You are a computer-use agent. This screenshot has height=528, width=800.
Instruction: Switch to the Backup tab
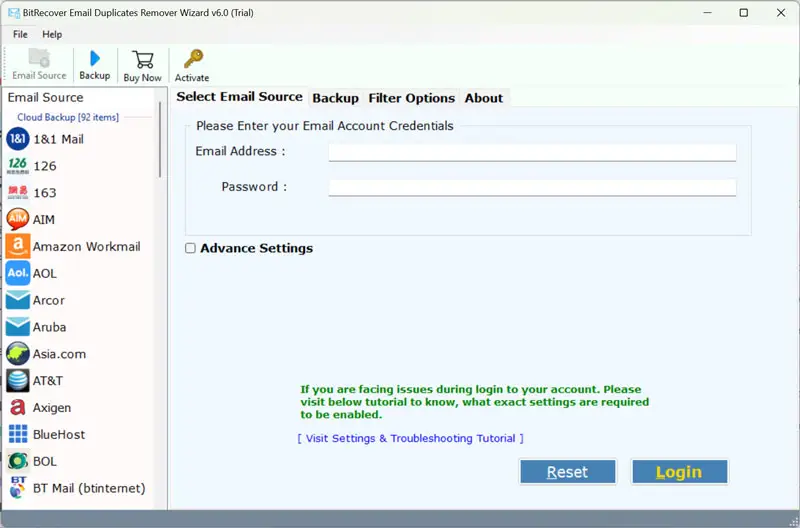point(335,98)
